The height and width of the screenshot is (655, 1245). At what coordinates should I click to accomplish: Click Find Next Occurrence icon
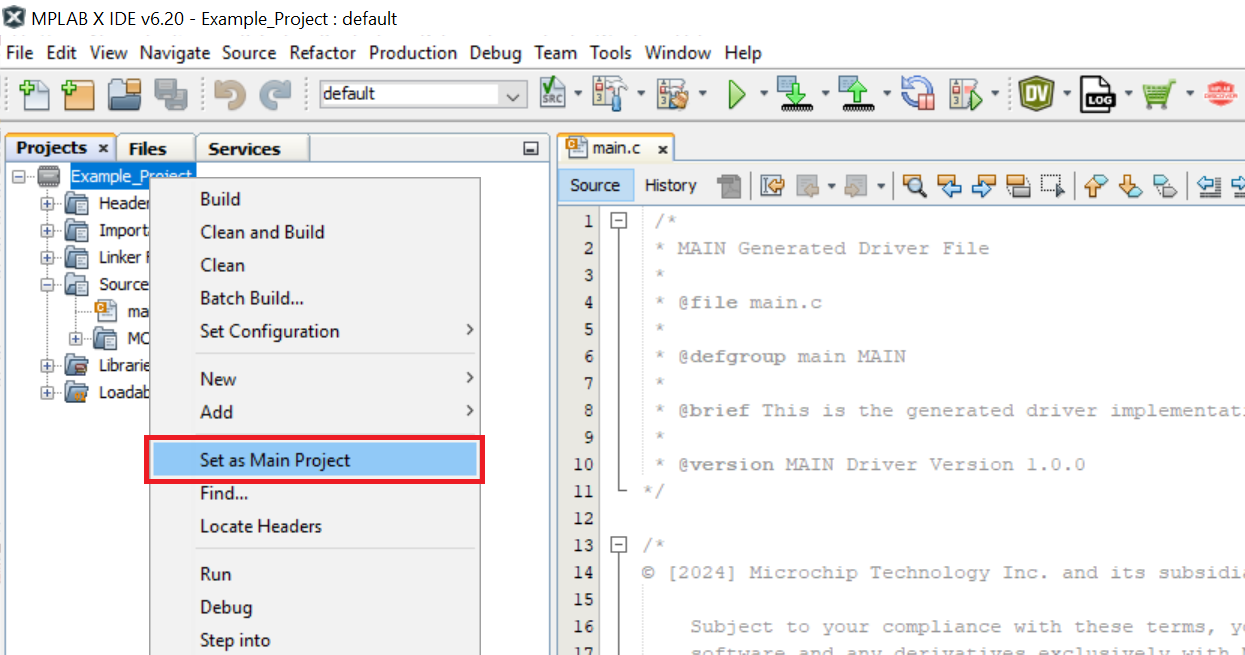pos(984,185)
